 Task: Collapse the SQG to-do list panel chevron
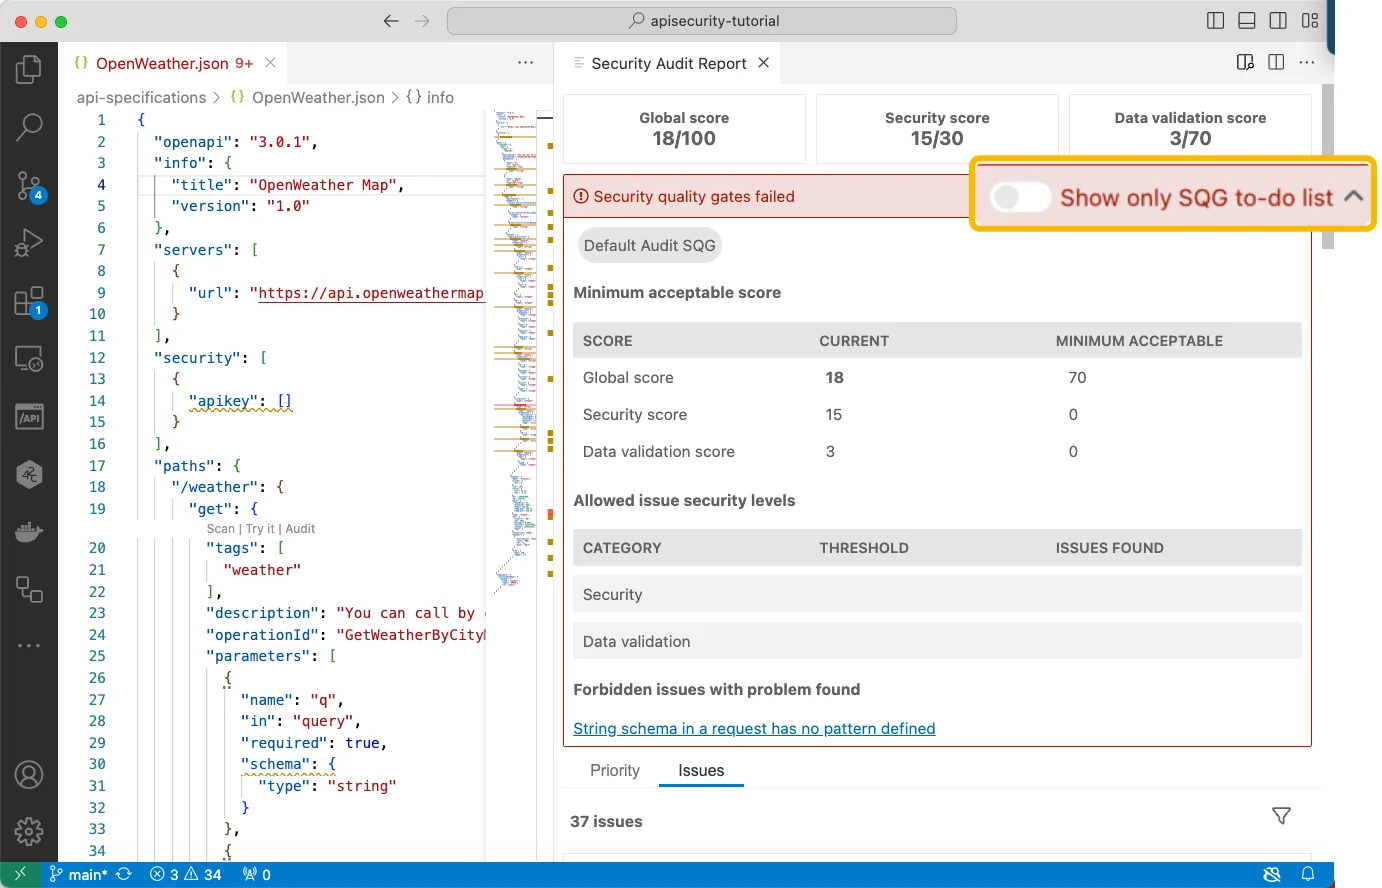point(1355,196)
